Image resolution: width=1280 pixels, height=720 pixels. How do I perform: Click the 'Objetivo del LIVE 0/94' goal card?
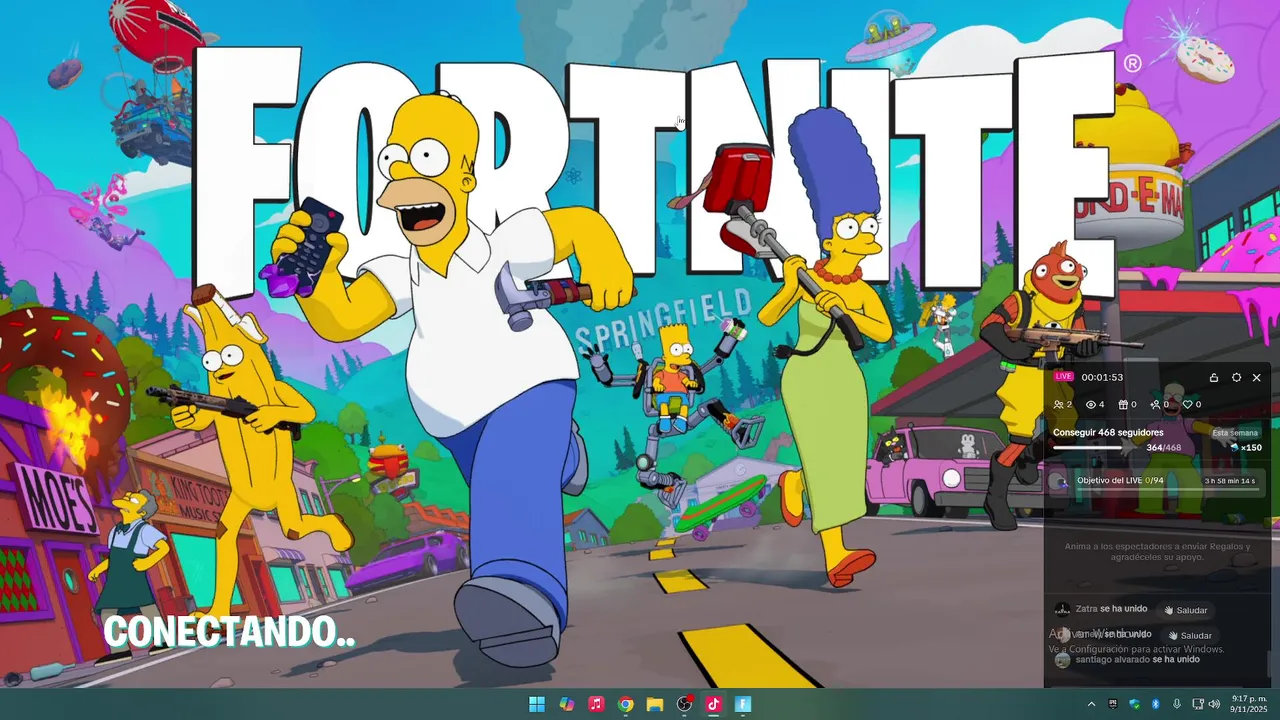click(x=1157, y=482)
